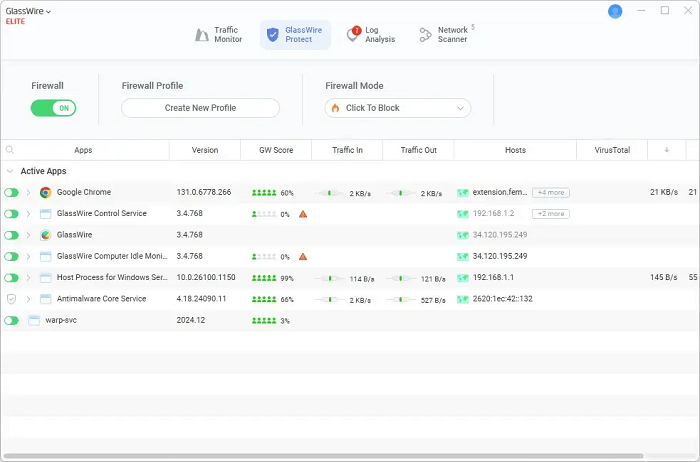The image size is (700, 462).
Task: Click the GlassWire app logo icon in list
Action: pyautogui.click(x=45, y=235)
